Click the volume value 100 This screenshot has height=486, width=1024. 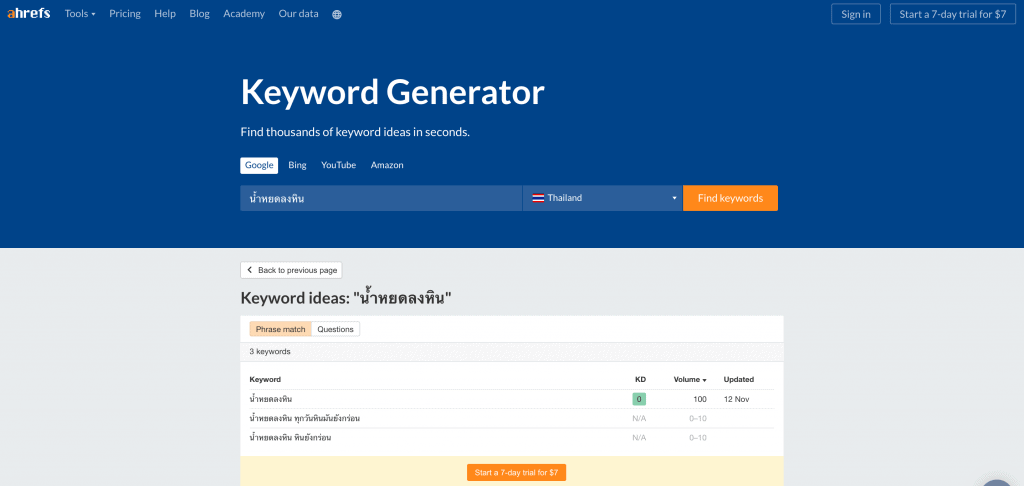point(700,398)
